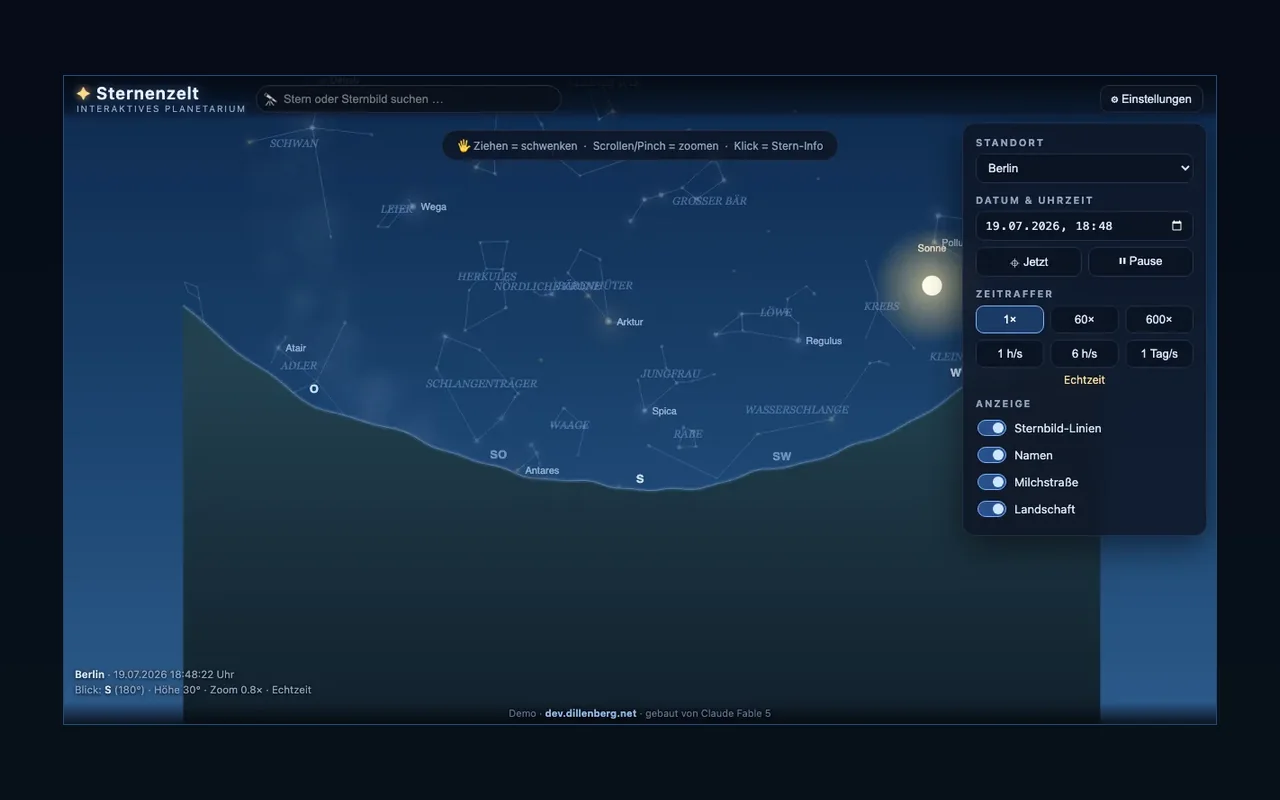Select the 60× time-lapse speed
The image size is (1280, 800).
point(1084,320)
